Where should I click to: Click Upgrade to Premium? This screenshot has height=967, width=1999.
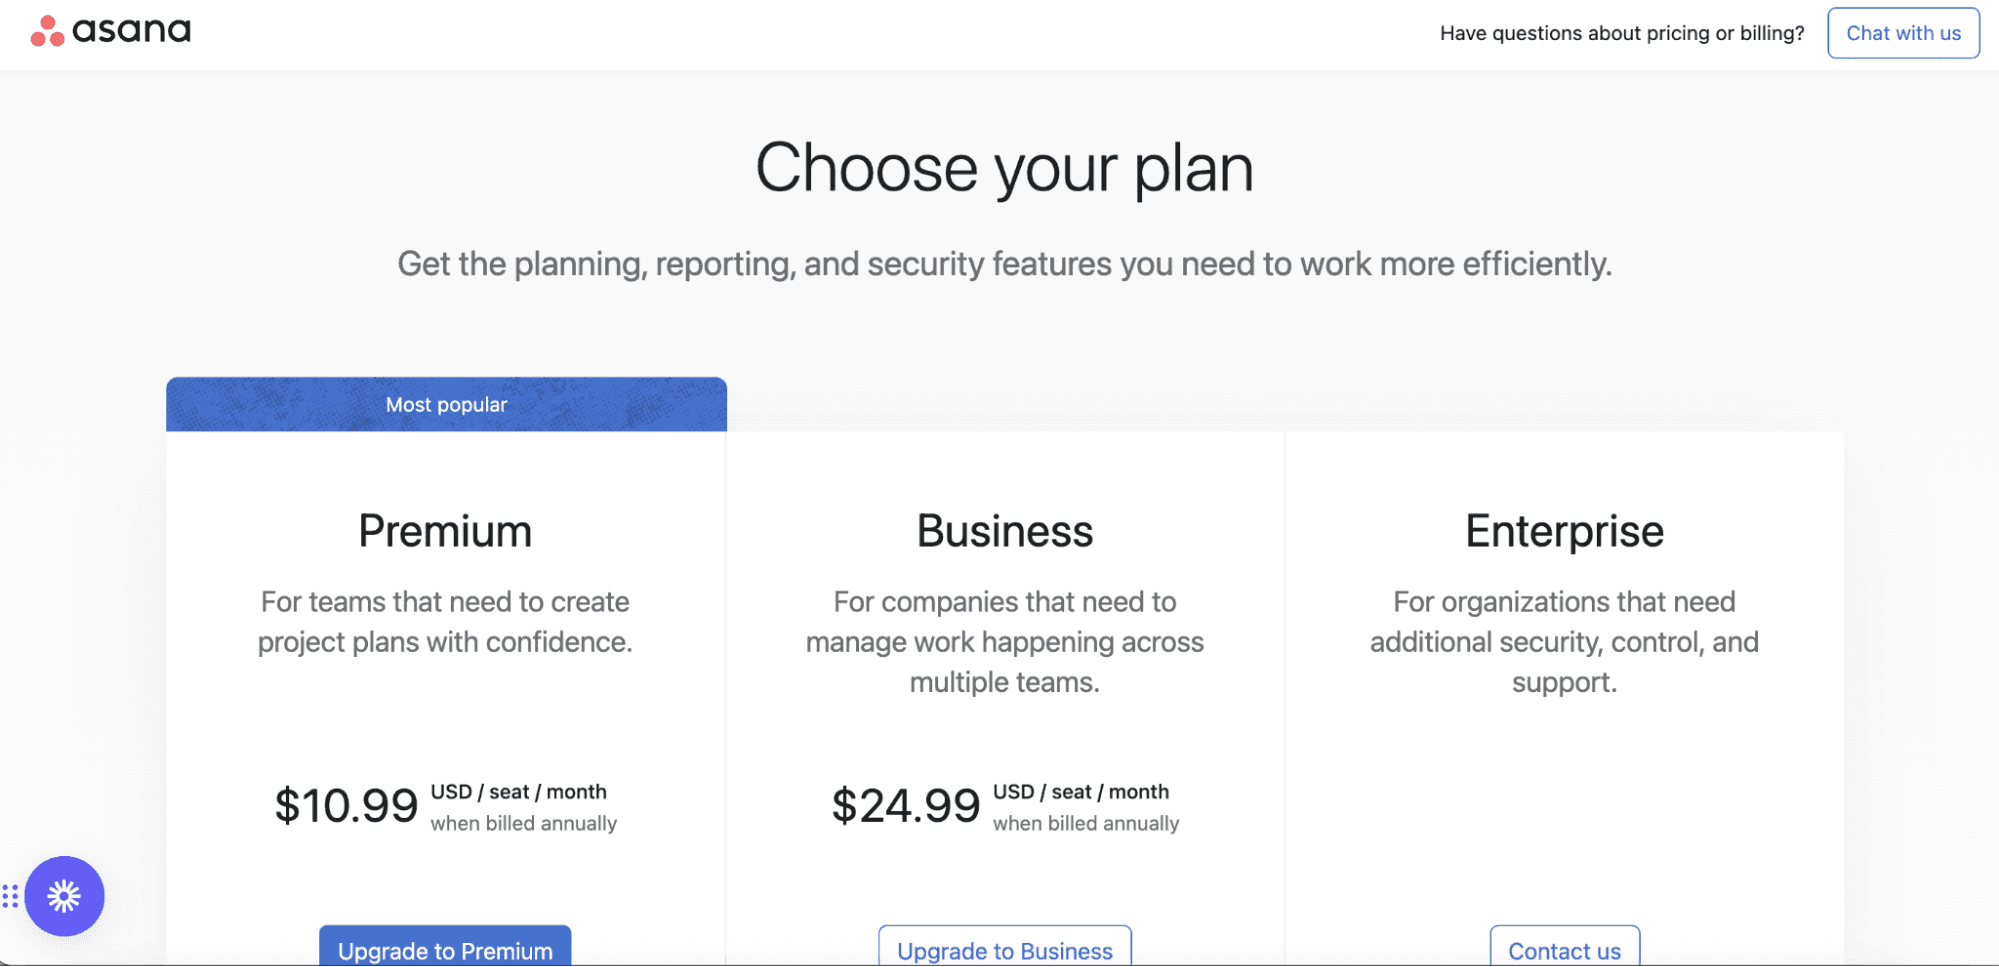[x=444, y=950]
